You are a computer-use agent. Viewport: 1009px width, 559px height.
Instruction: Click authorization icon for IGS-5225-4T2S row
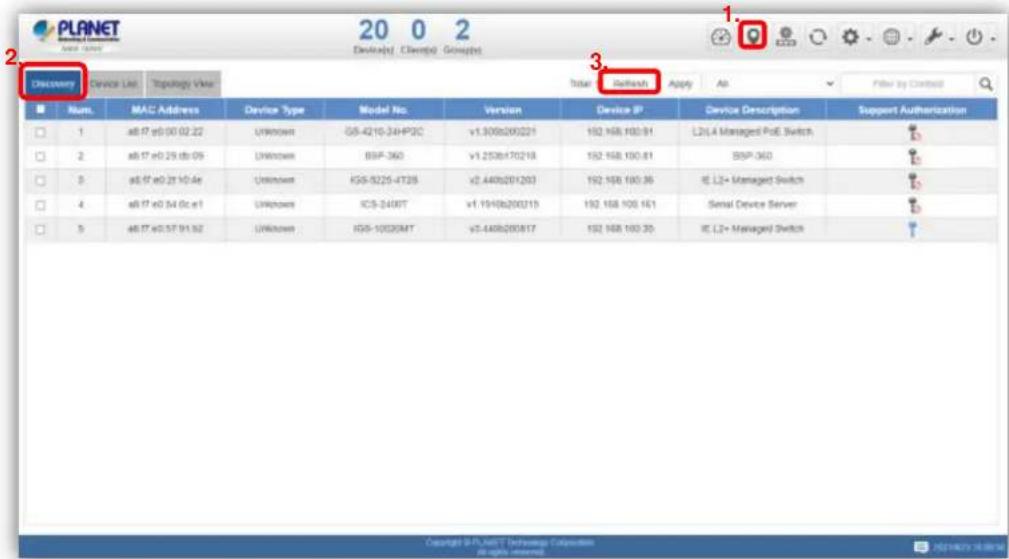pyautogui.click(x=914, y=181)
